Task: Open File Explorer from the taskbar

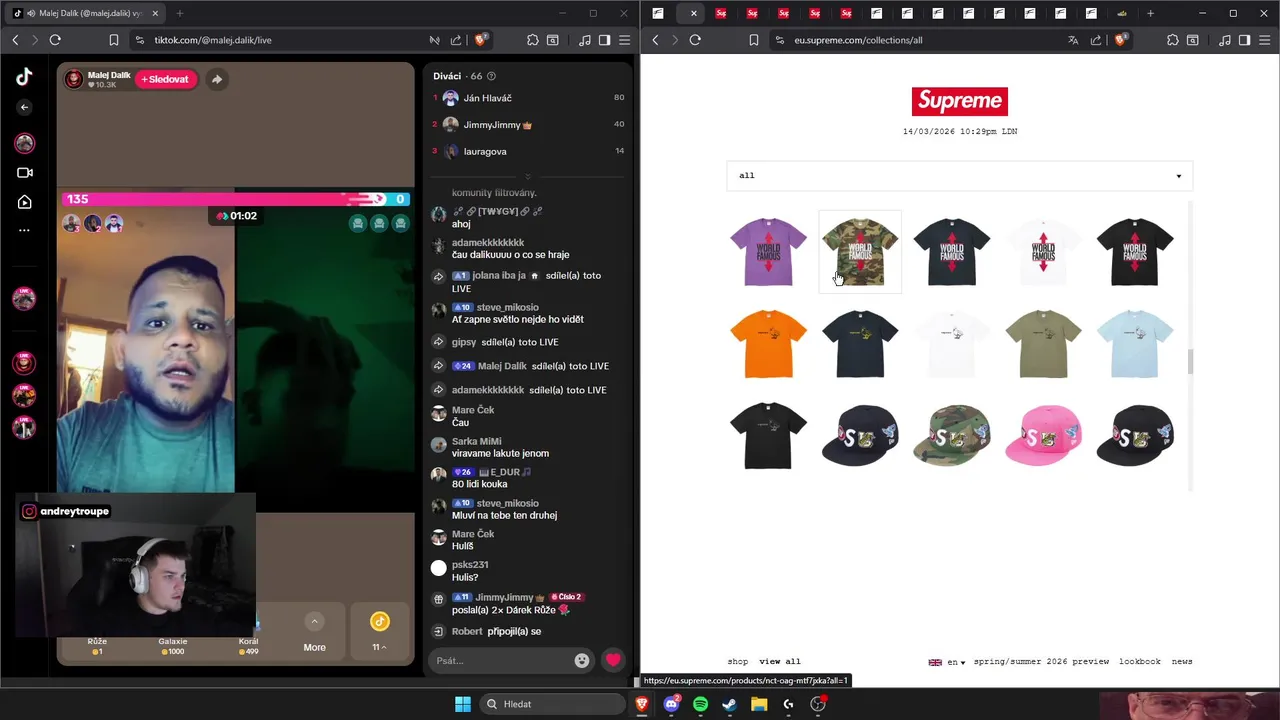Action: (759, 704)
